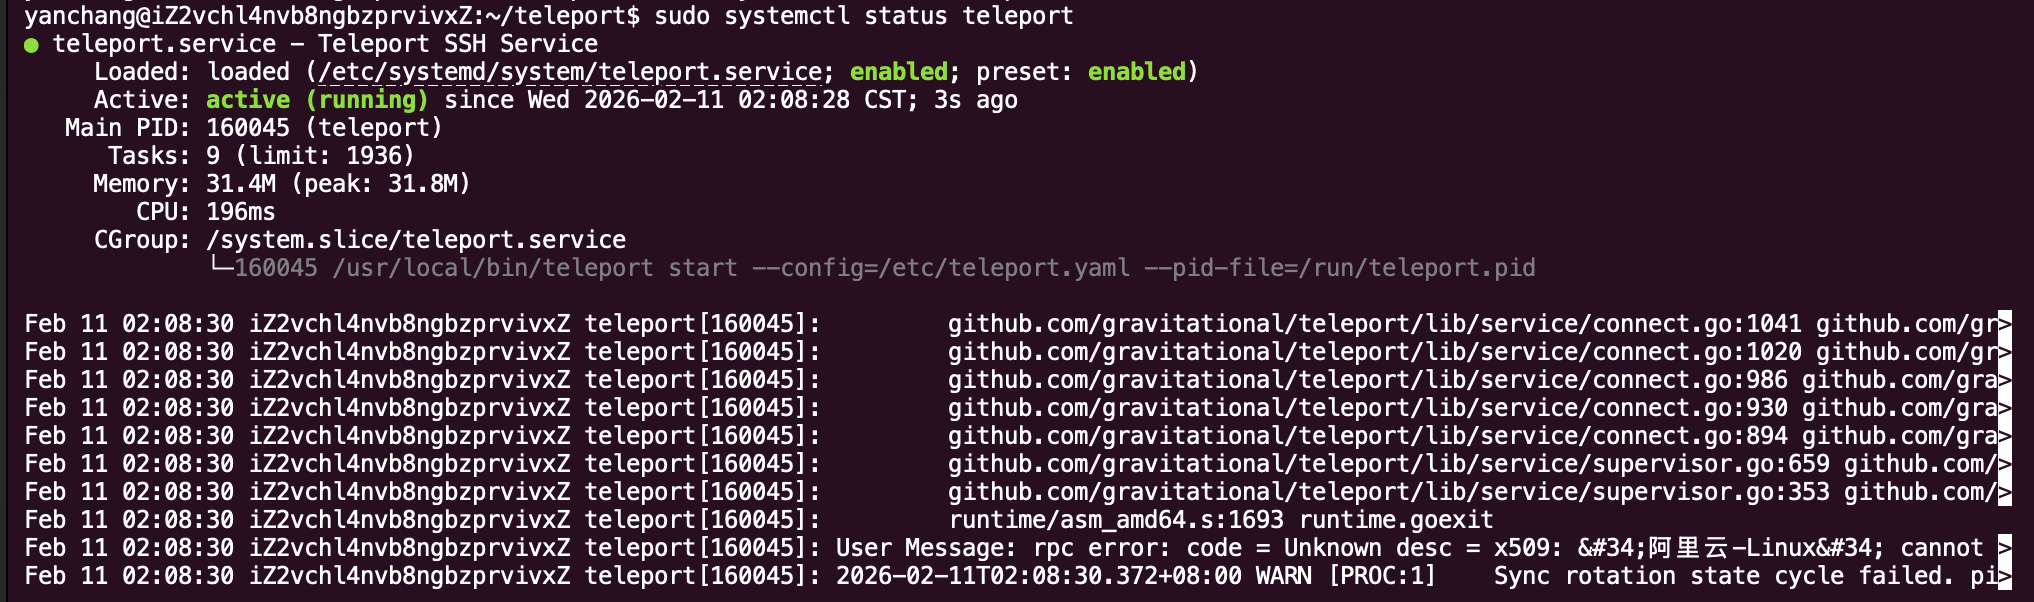
Task: Click the truncation marker on the connect.go:986 line
Action: click(x=2004, y=380)
